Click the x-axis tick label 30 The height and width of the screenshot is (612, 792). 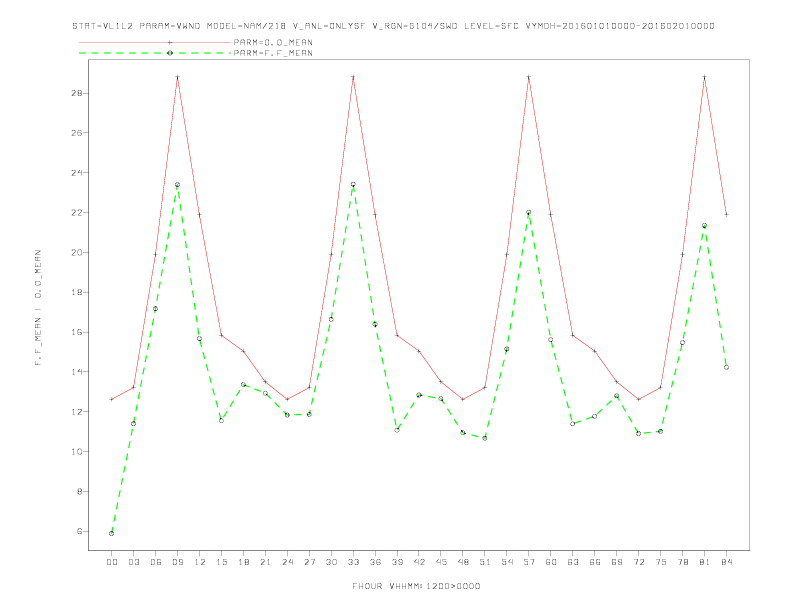click(x=331, y=562)
